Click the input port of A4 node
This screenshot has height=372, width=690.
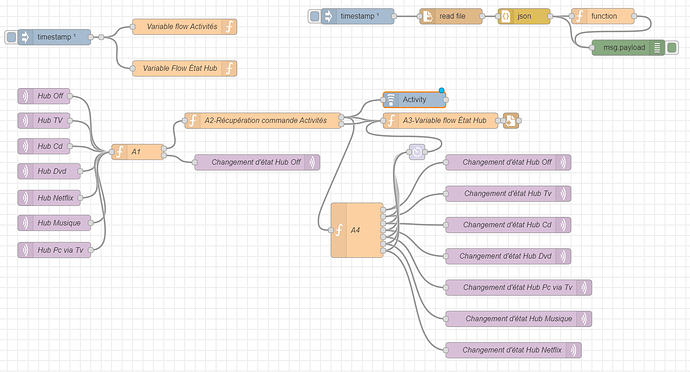[x=331, y=230]
